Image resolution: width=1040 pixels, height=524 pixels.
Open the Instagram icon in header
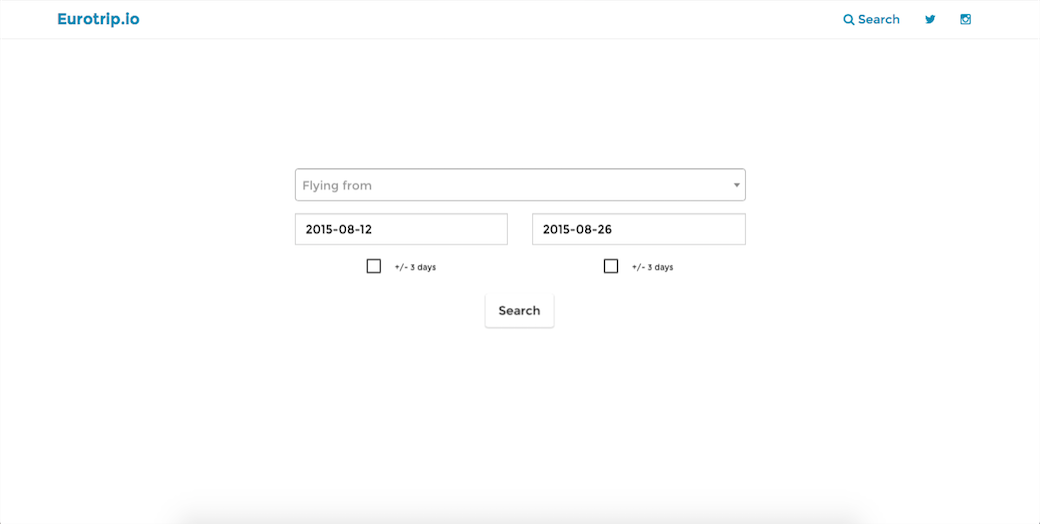coord(966,19)
